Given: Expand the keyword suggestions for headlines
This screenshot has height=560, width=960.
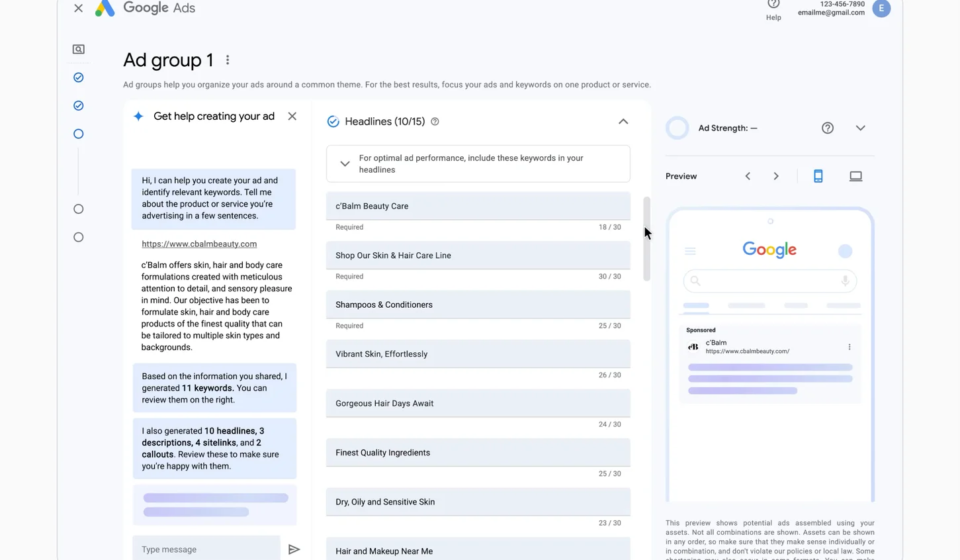Looking at the screenshot, I should pyautogui.click(x=345, y=164).
